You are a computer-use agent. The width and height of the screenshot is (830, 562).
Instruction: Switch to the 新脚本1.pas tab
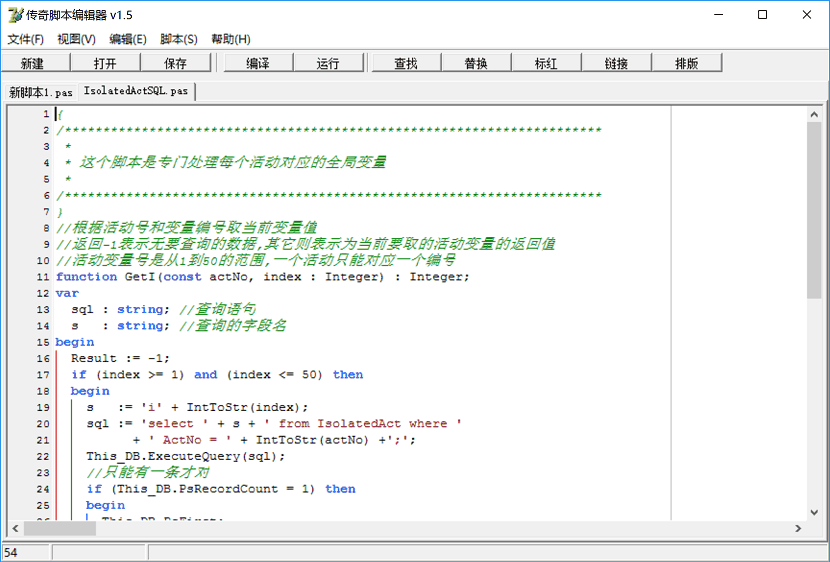click(x=41, y=92)
